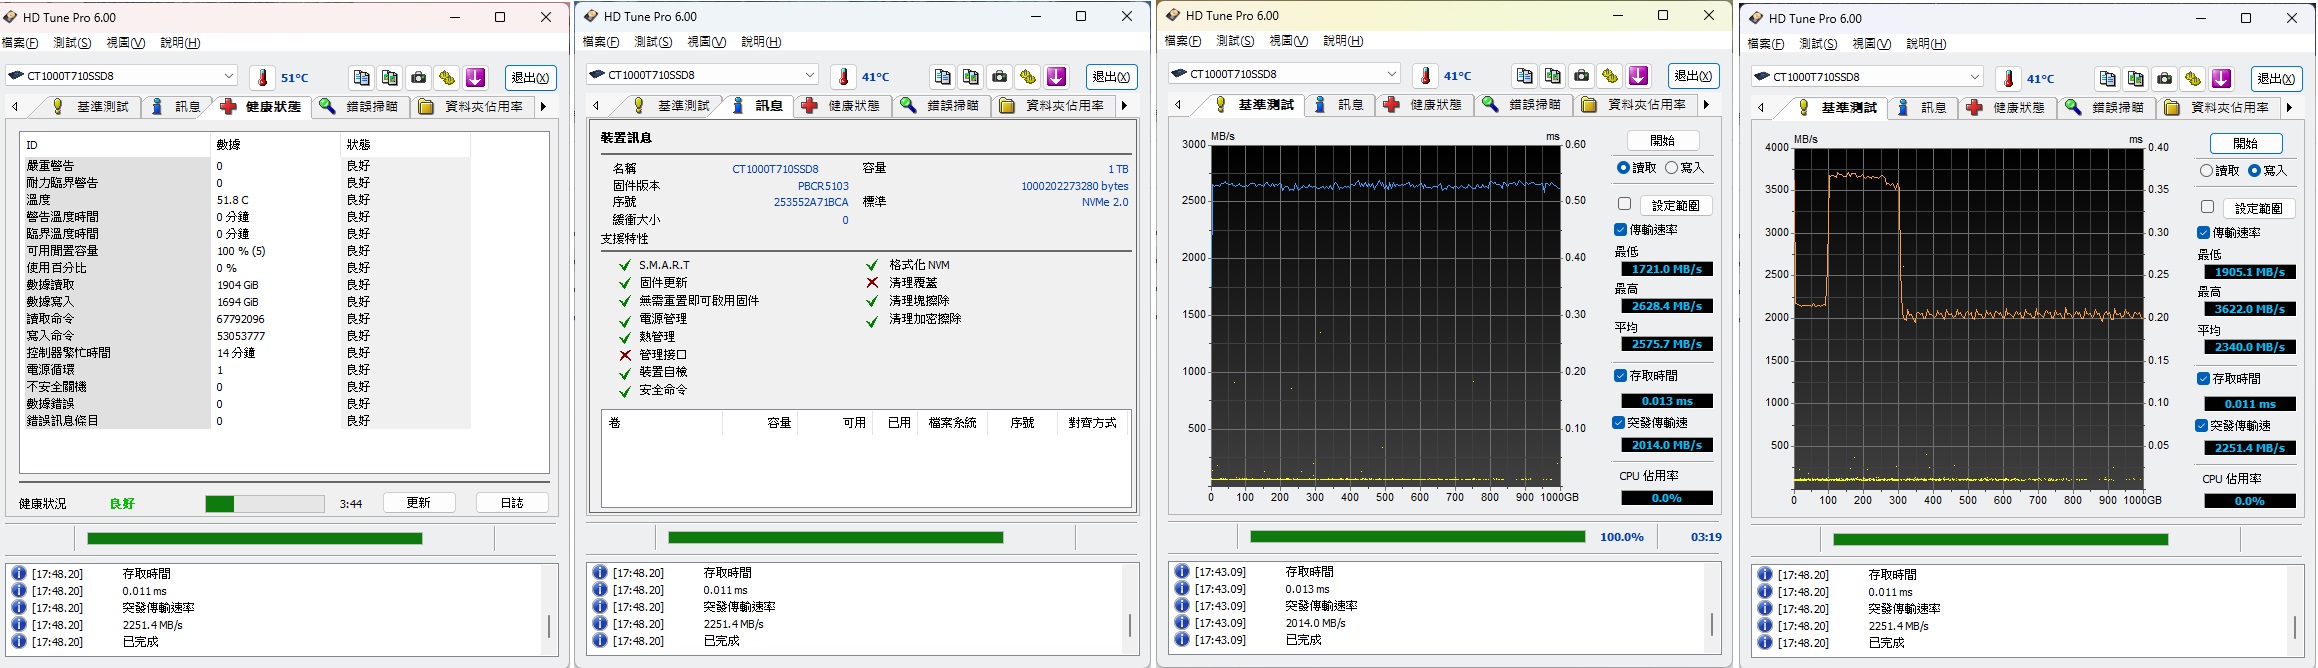This screenshot has height=668, width=2318.
Task: Click copy-screenshot icon in read benchmark window
Action: [x=1553, y=76]
